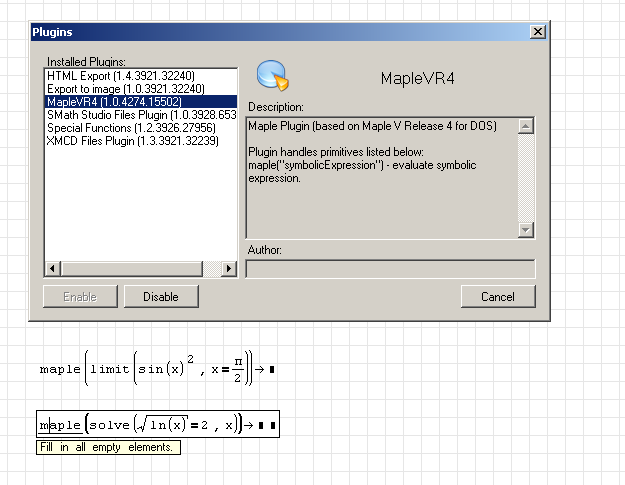Click the Author text field
Viewport: 625px width, 485px height.
pyautogui.click(x=390, y=269)
